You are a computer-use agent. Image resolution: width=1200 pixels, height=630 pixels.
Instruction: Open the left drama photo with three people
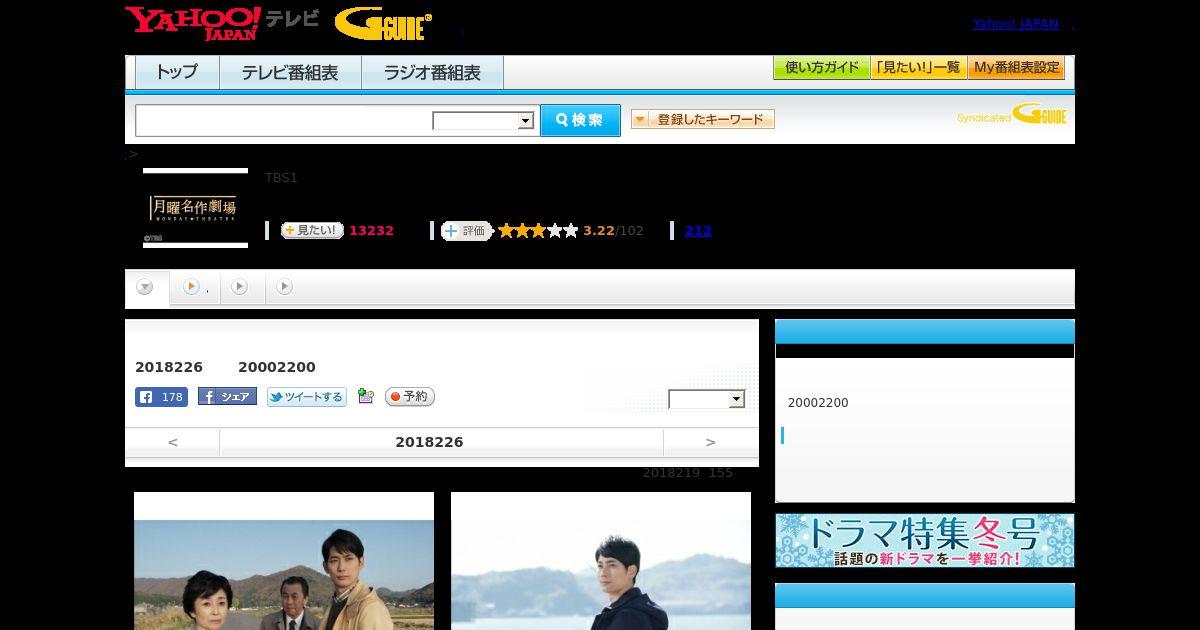click(x=284, y=561)
